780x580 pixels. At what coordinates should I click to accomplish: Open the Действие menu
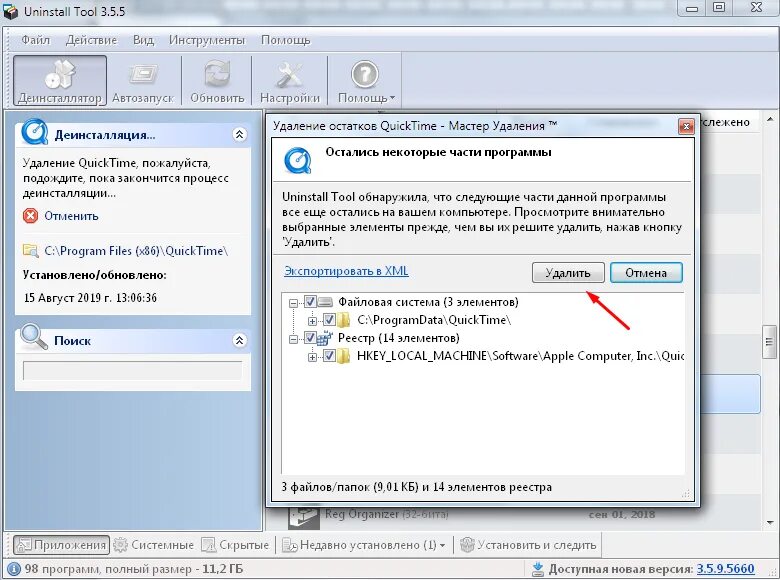point(91,40)
